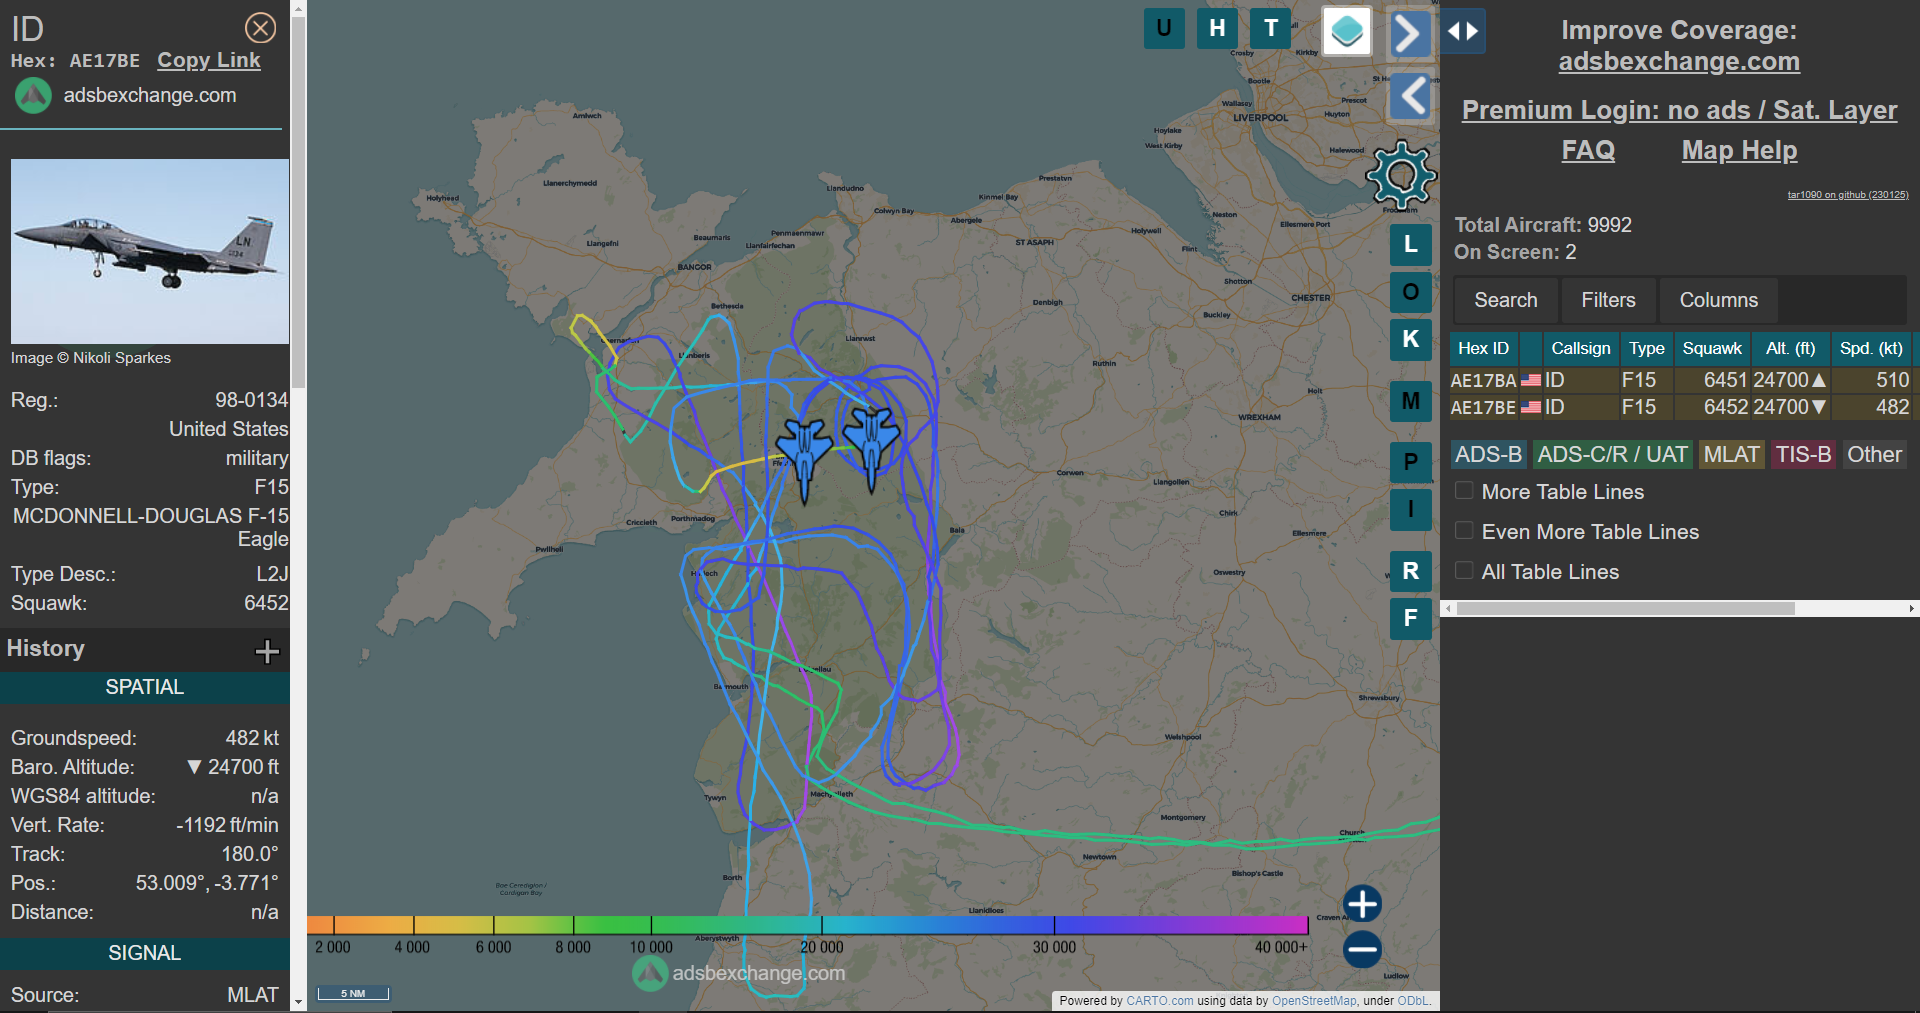Enable More Table Lines checkbox
Image resolution: width=1920 pixels, height=1013 pixels.
[1464, 491]
